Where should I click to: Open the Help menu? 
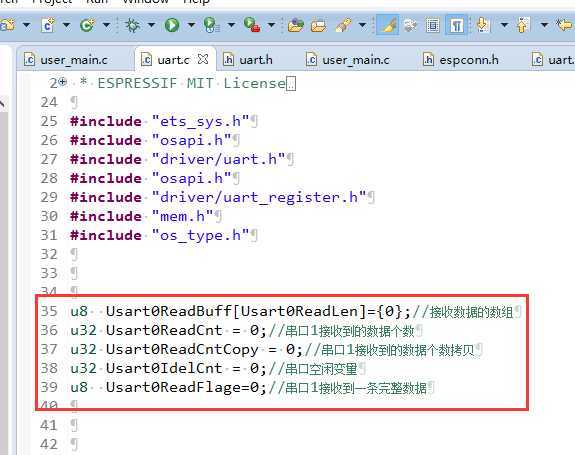pyautogui.click(x=197, y=1)
